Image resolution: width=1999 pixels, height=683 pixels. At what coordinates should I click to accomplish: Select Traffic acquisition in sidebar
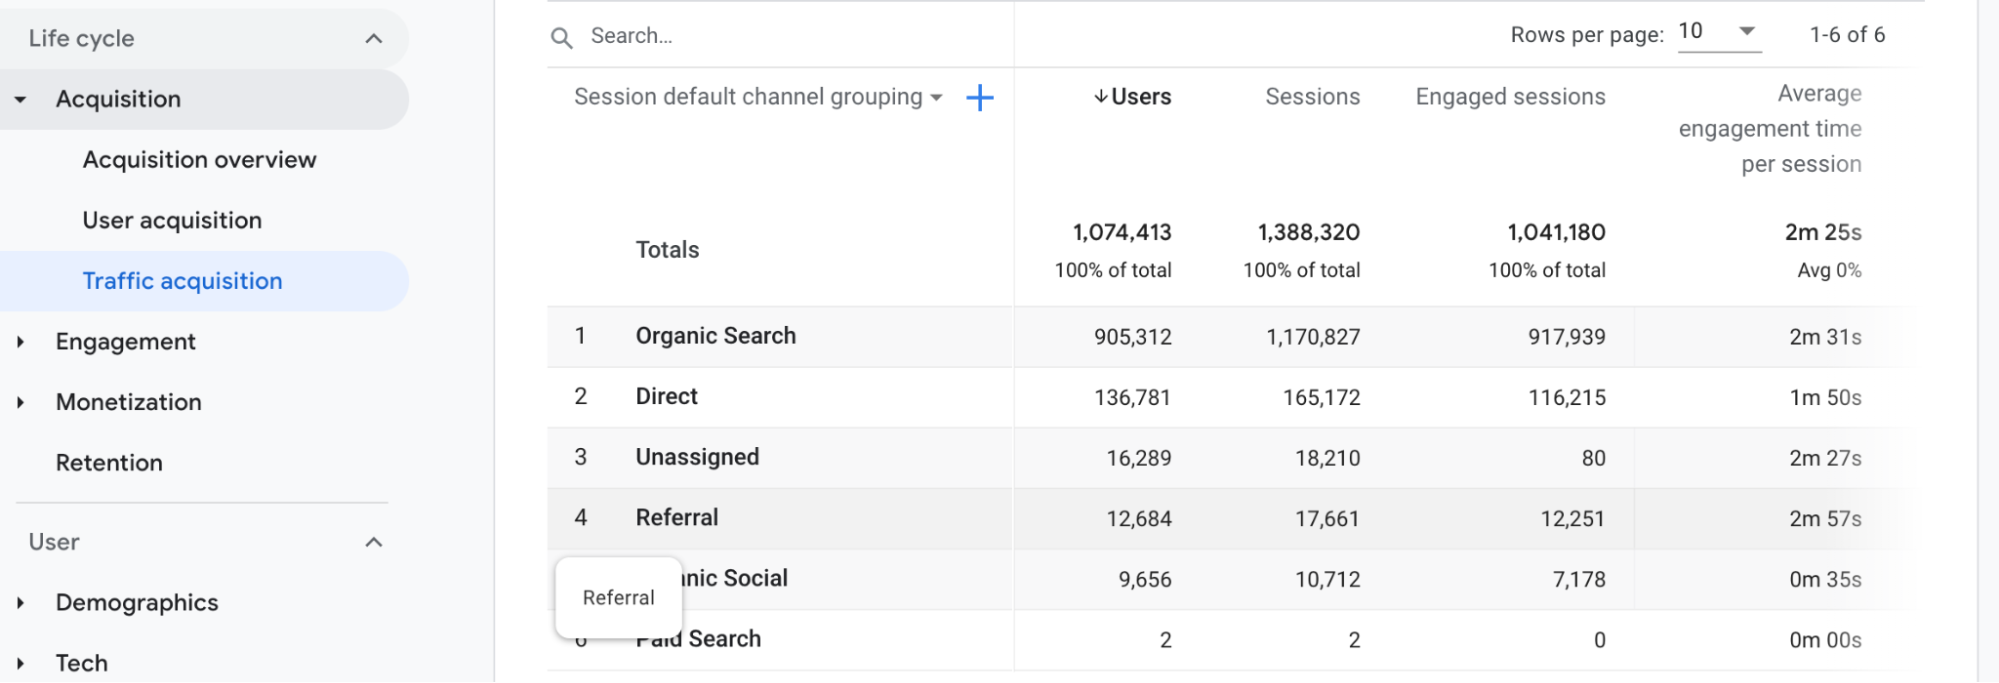pos(182,281)
